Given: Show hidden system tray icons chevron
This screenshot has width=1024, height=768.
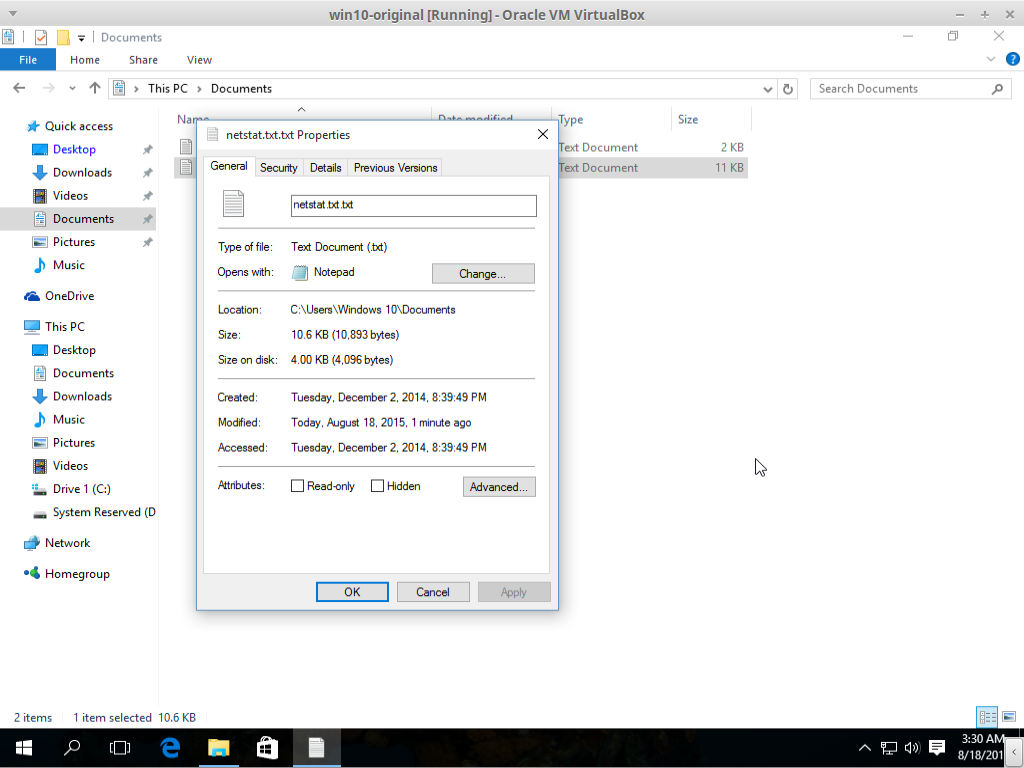Looking at the screenshot, I should click(x=865, y=747).
